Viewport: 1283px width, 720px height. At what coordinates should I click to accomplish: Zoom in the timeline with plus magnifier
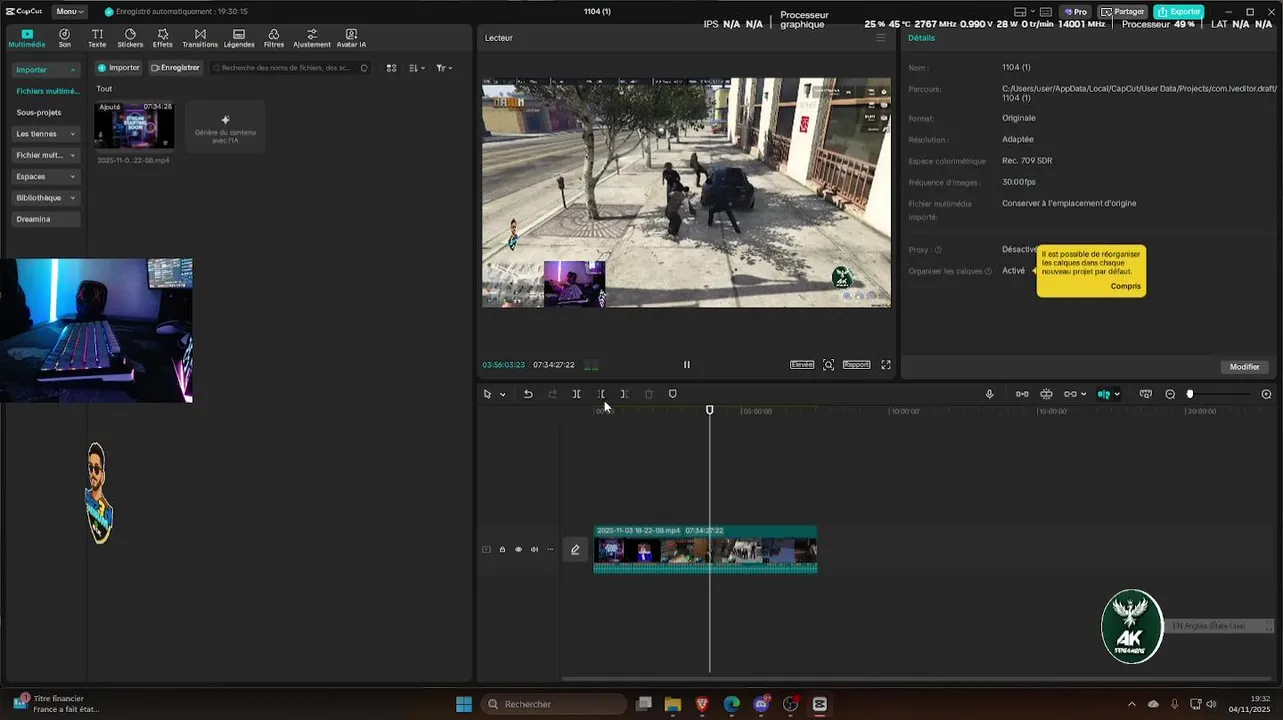click(1266, 394)
